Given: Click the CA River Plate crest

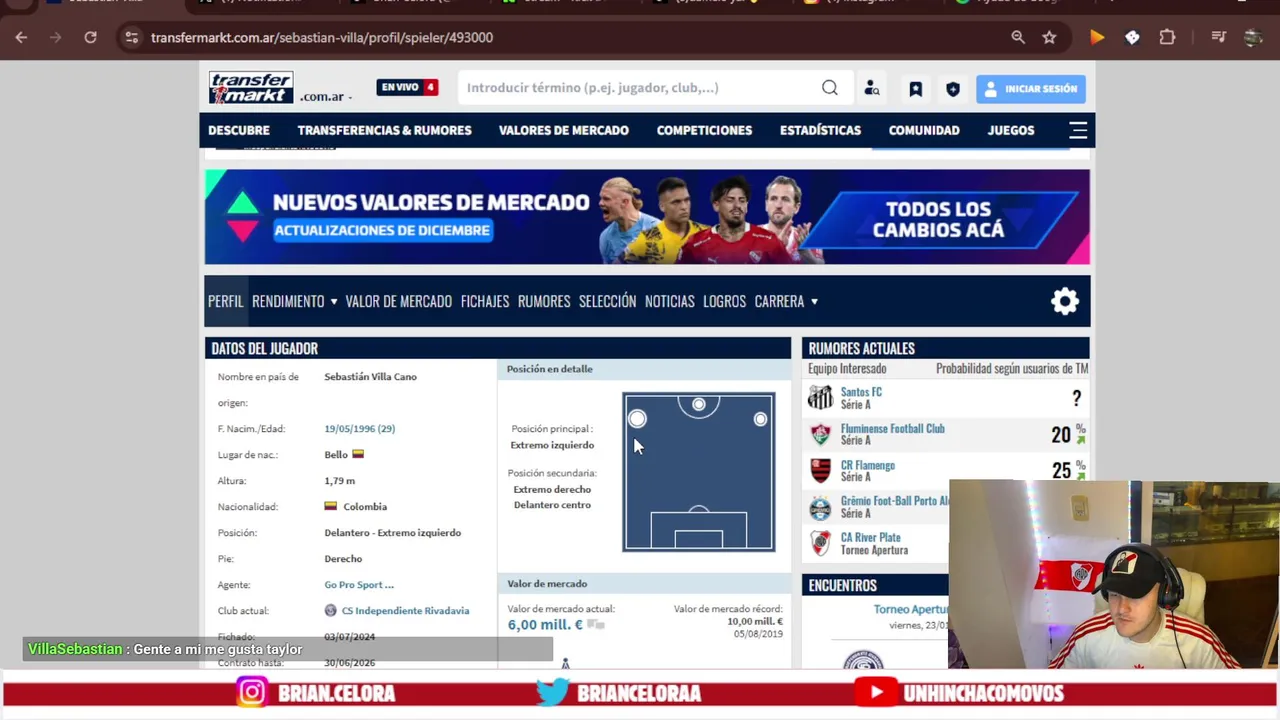Looking at the screenshot, I should 820,544.
